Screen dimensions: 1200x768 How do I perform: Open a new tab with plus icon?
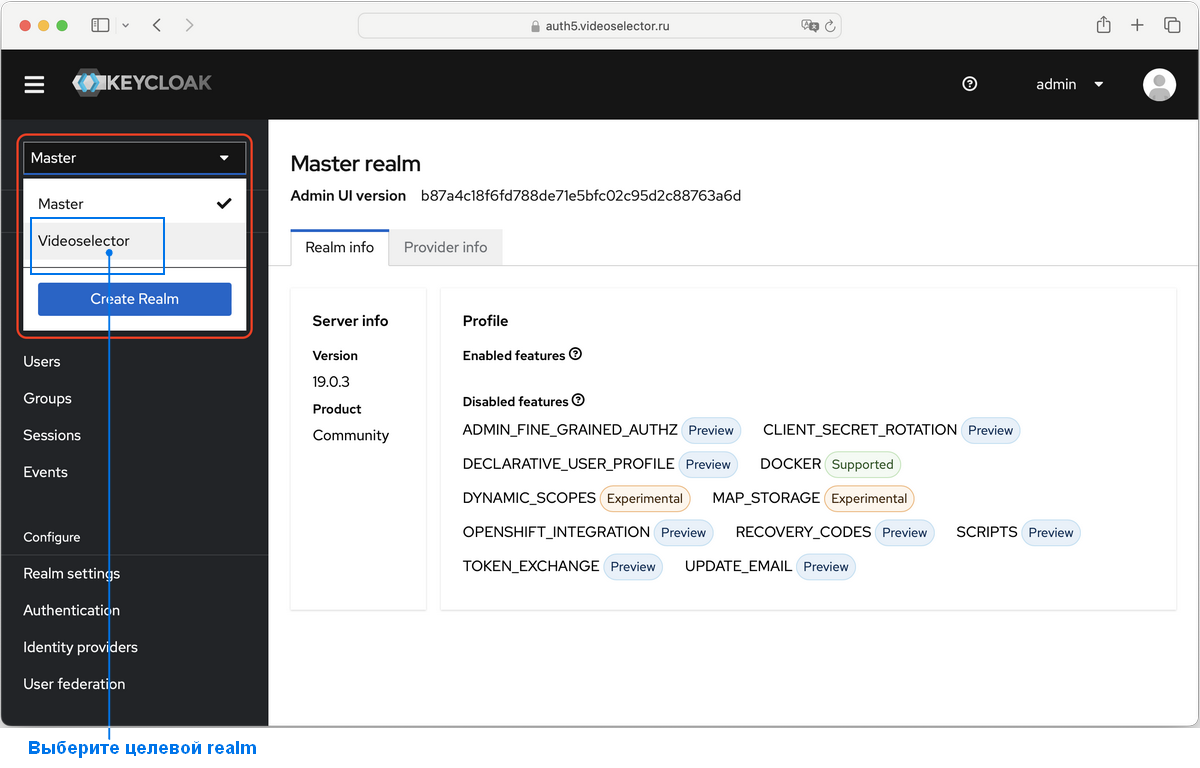[x=1137, y=25]
